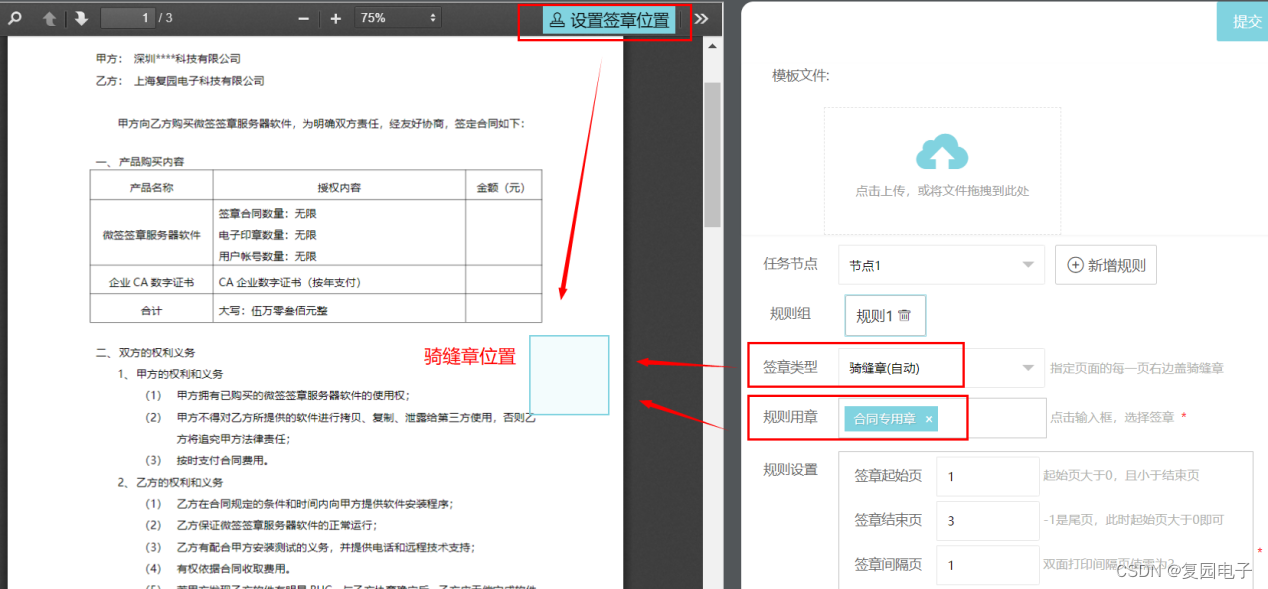Click 微签签章服务器软件 table cell in the document

151,235
